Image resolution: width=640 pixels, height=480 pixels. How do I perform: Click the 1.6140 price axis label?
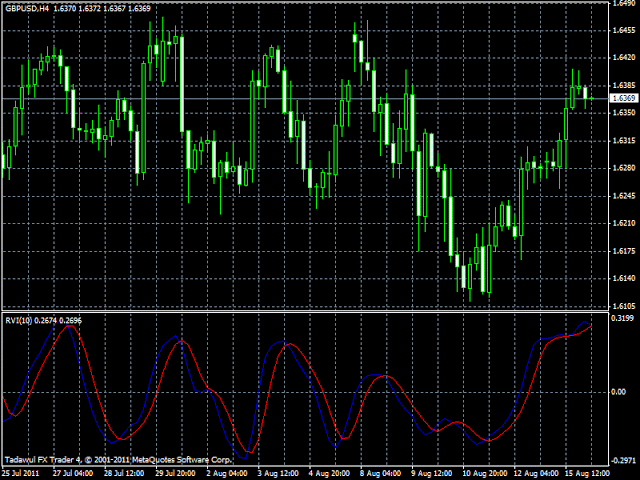coord(624,278)
